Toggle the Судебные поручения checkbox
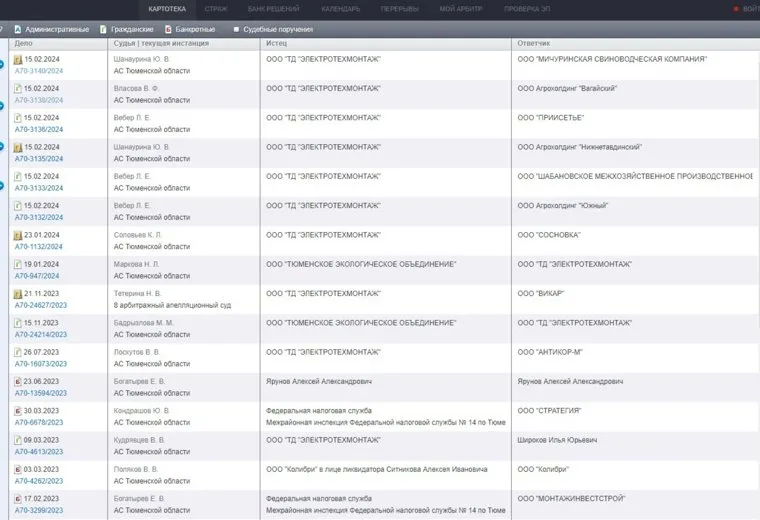This screenshot has width=760, height=520. coord(236,30)
